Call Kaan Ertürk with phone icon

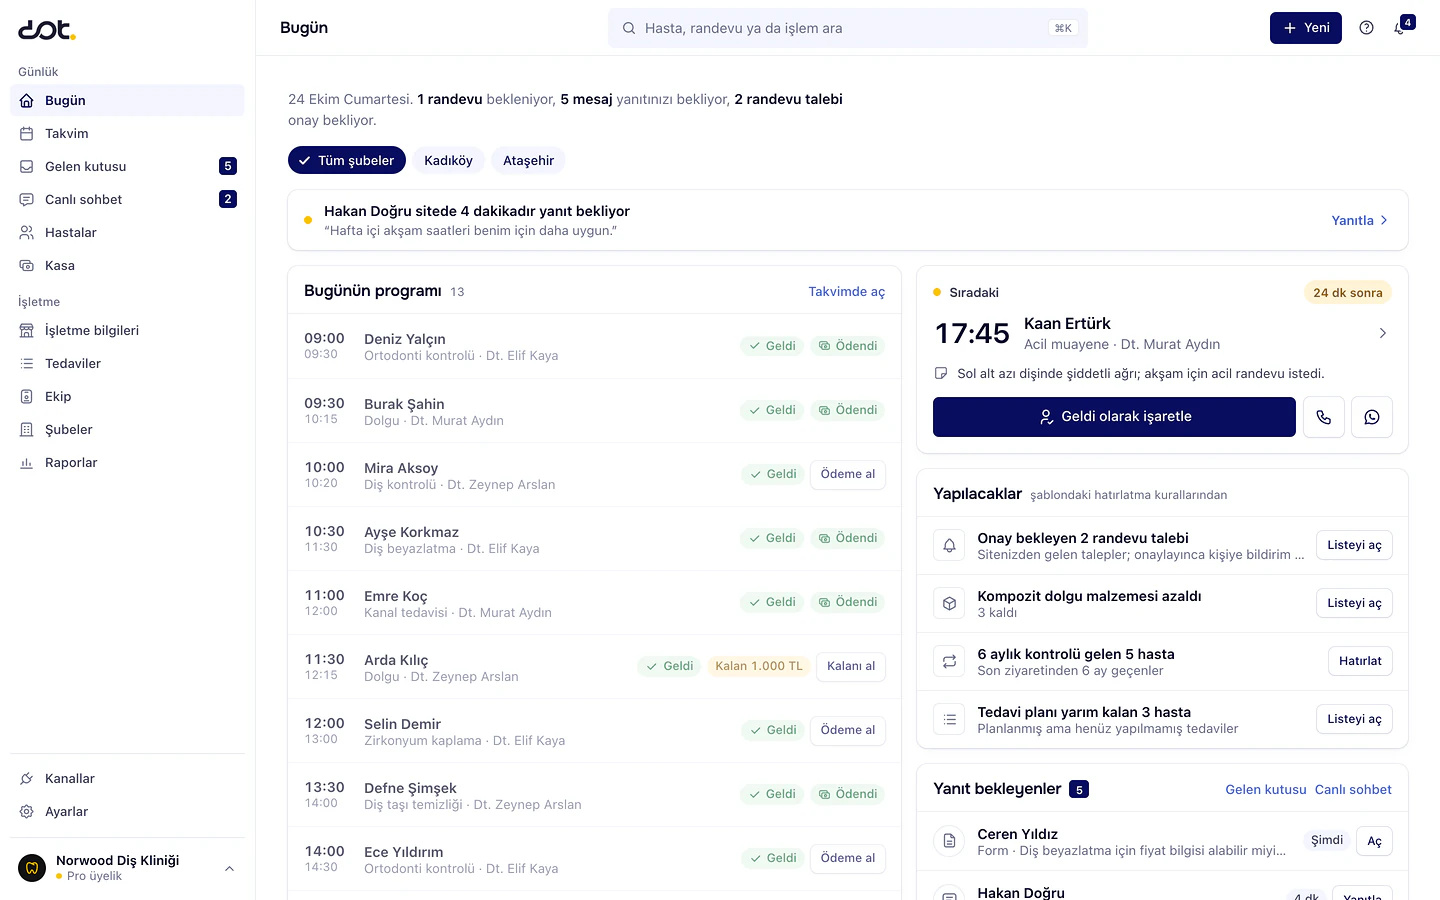pos(1323,417)
